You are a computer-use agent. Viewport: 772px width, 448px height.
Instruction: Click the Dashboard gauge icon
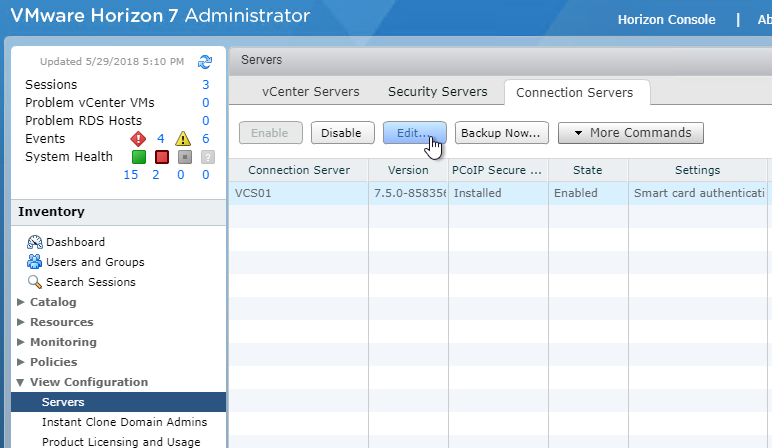(35, 242)
